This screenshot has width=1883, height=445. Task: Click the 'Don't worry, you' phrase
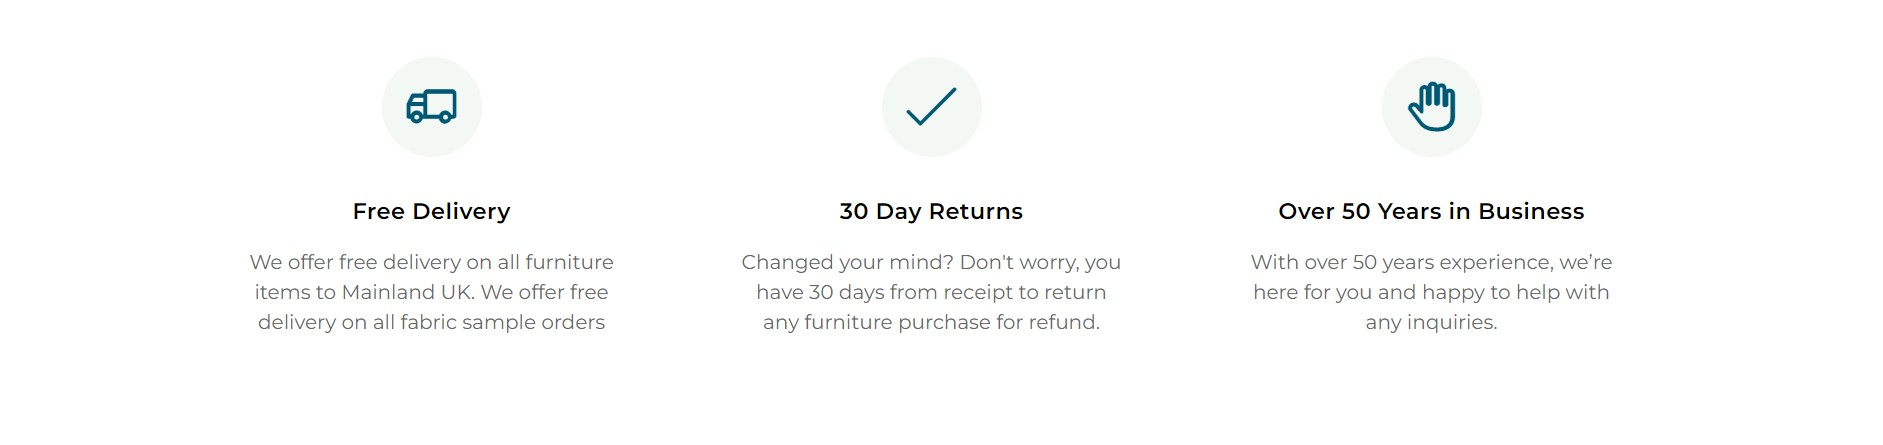(x=1040, y=262)
